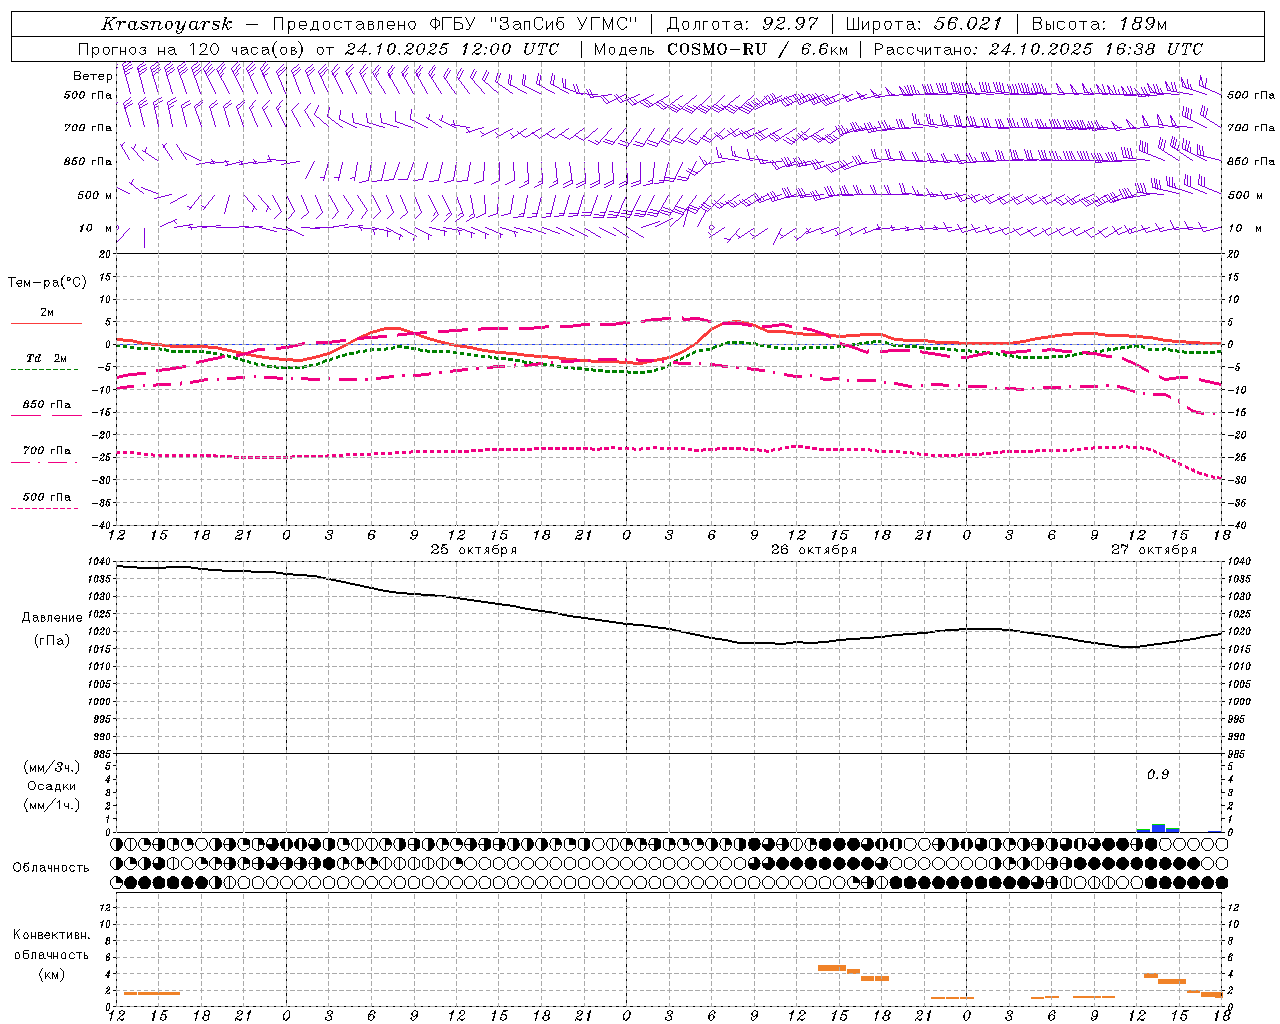Click the Осадки precipitation label
This screenshot has width=1280, height=1024.
coord(52,786)
